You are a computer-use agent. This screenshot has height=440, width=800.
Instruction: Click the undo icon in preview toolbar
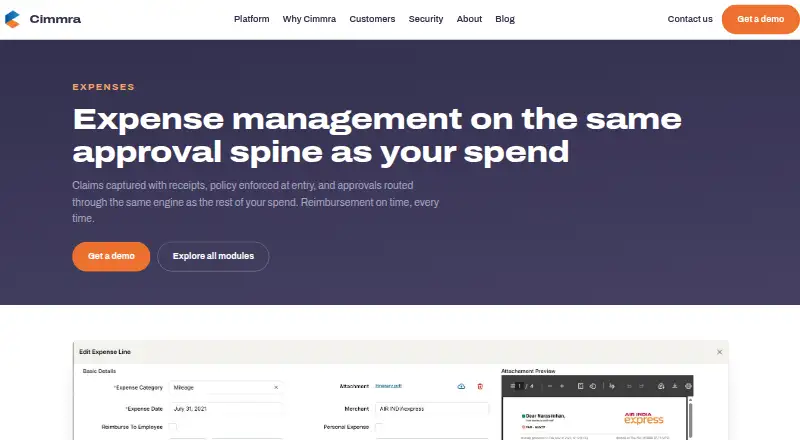pyautogui.click(x=629, y=386)
